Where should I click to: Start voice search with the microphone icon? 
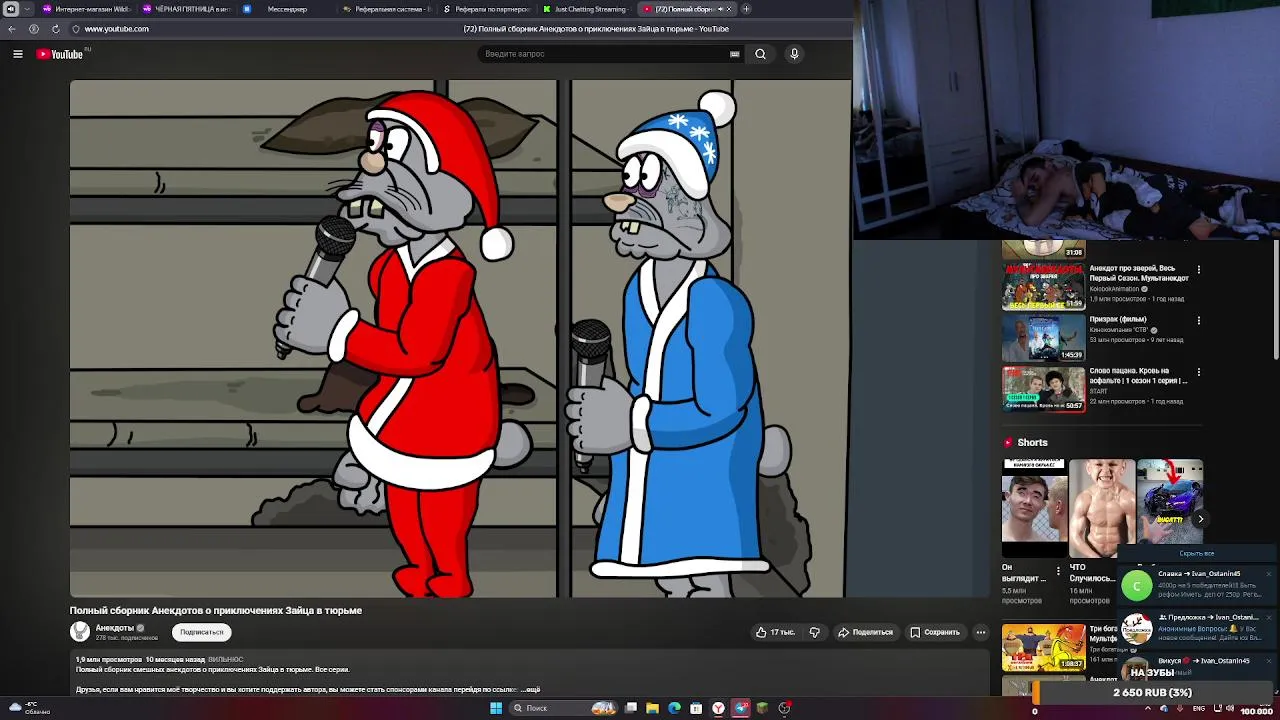(794, 54)
